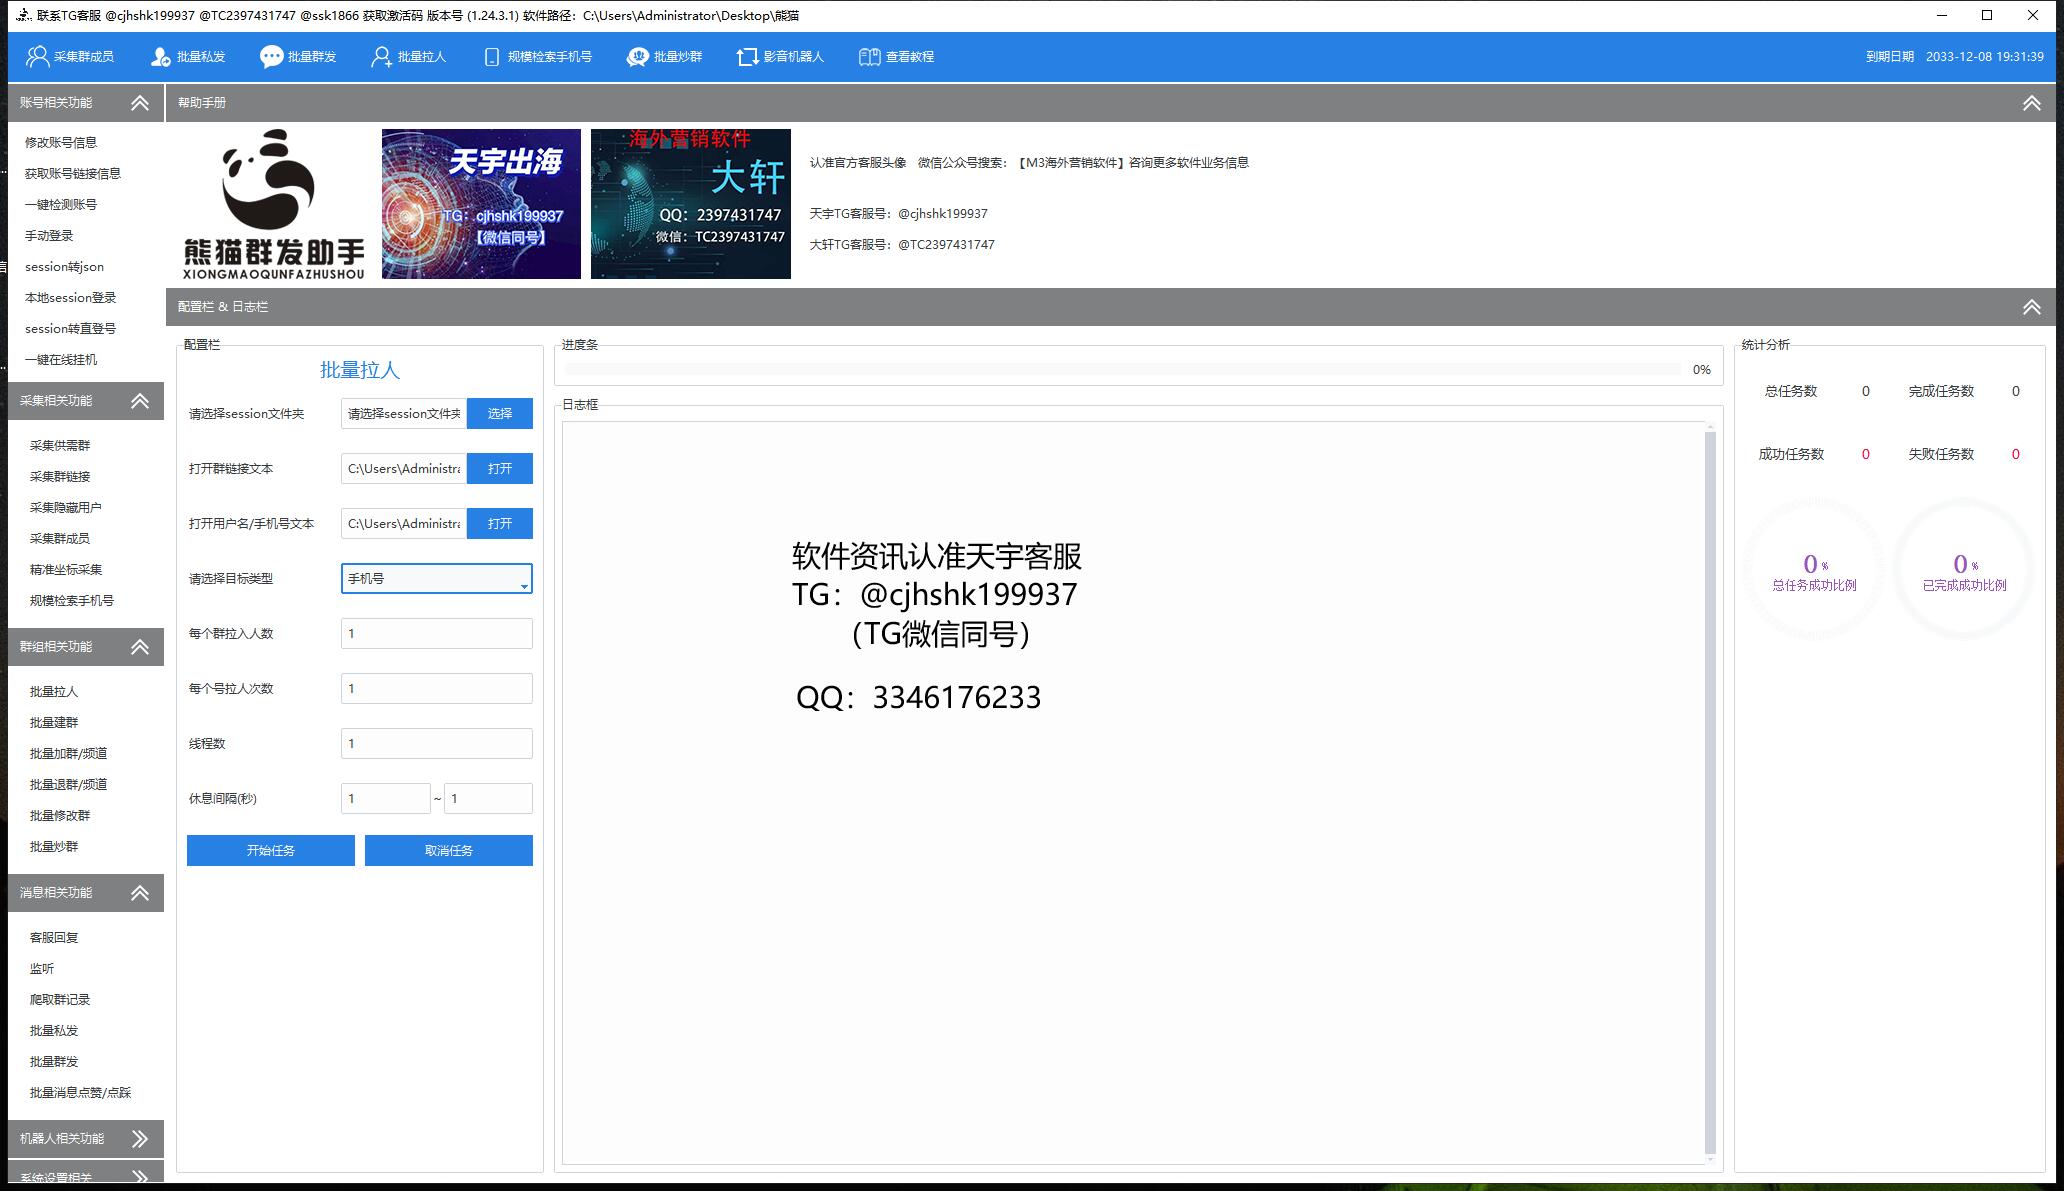Open 一键检测账号 in the sidebar
This screenshot has height=1191, width=2064.
(x=61, y=204)
